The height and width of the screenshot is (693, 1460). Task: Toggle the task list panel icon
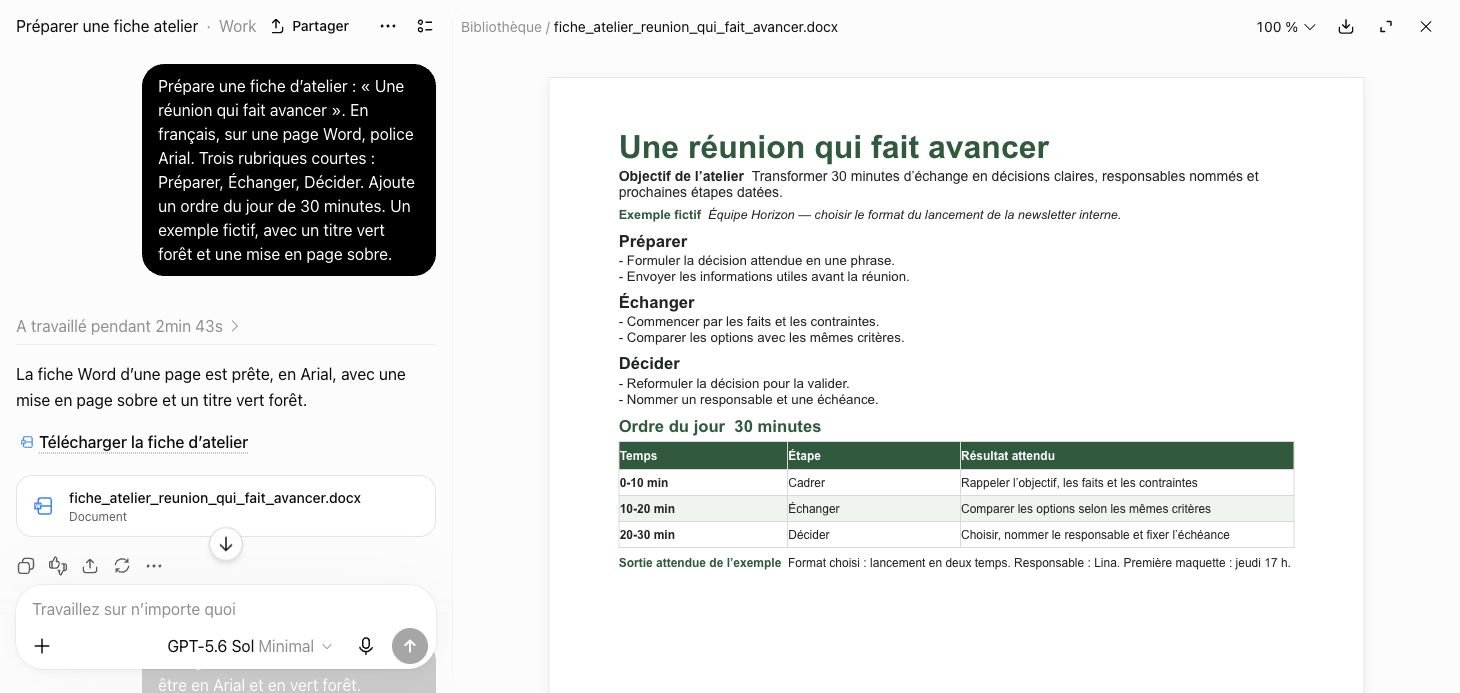[425, 26]
